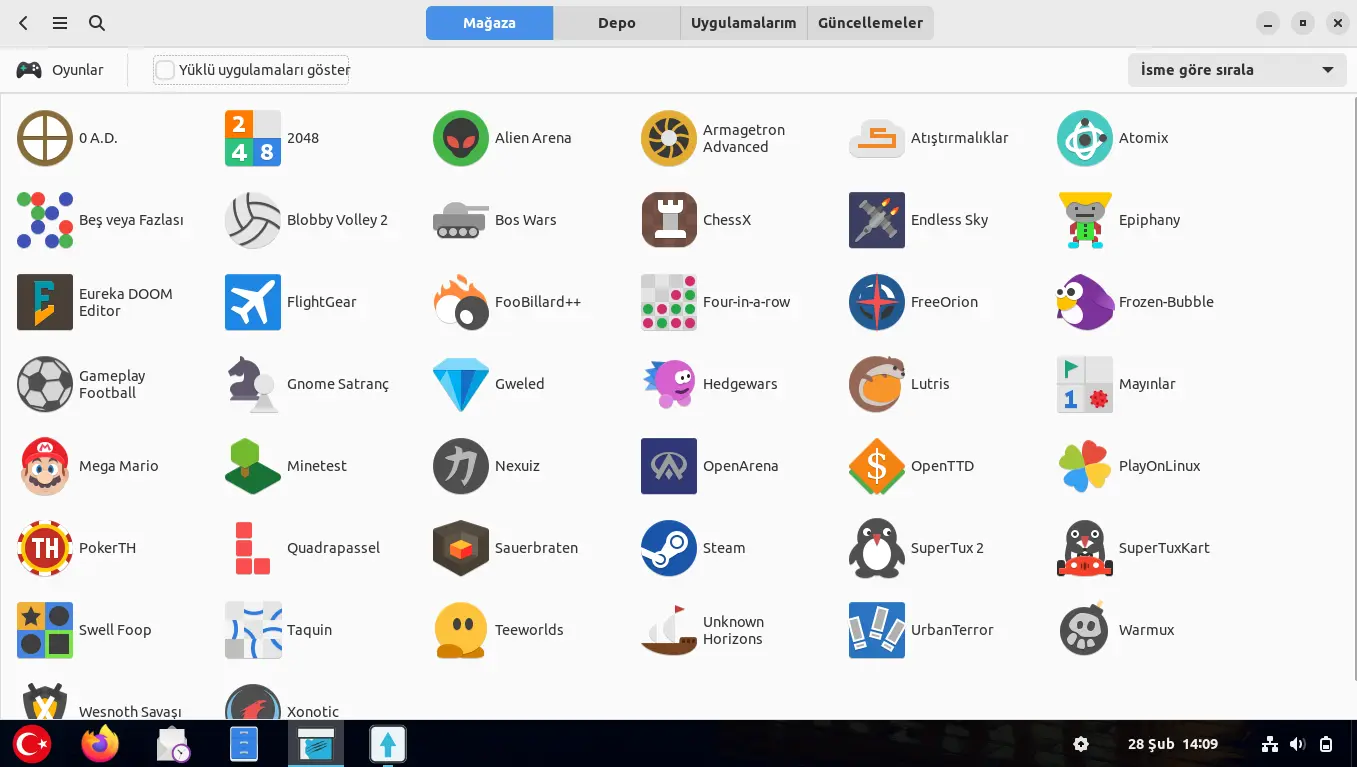The height and width of the screenshot is (767, 1357).
Task: Select the Hedgewars pink hedgehog icon
Action: pos(669,384)
